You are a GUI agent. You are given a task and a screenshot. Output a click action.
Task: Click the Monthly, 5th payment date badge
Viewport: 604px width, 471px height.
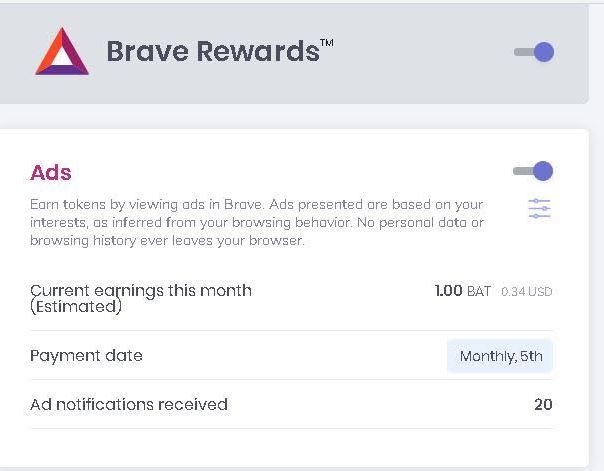500,356
